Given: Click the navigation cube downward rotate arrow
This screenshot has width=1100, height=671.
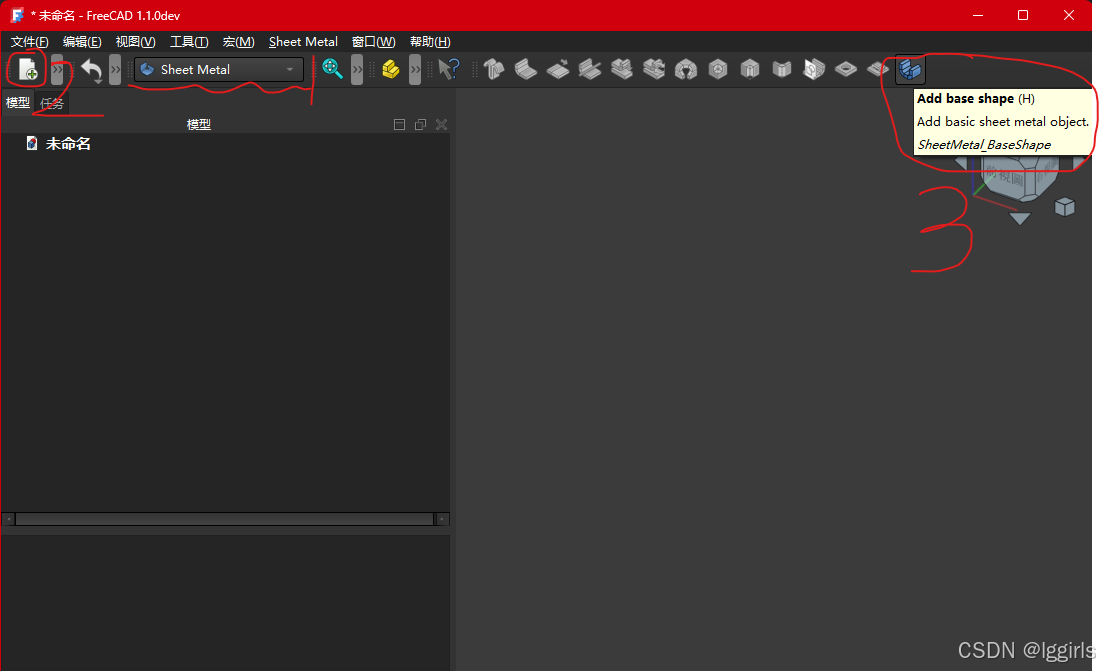Looking at the screenshot, I should pos(1019,218).
